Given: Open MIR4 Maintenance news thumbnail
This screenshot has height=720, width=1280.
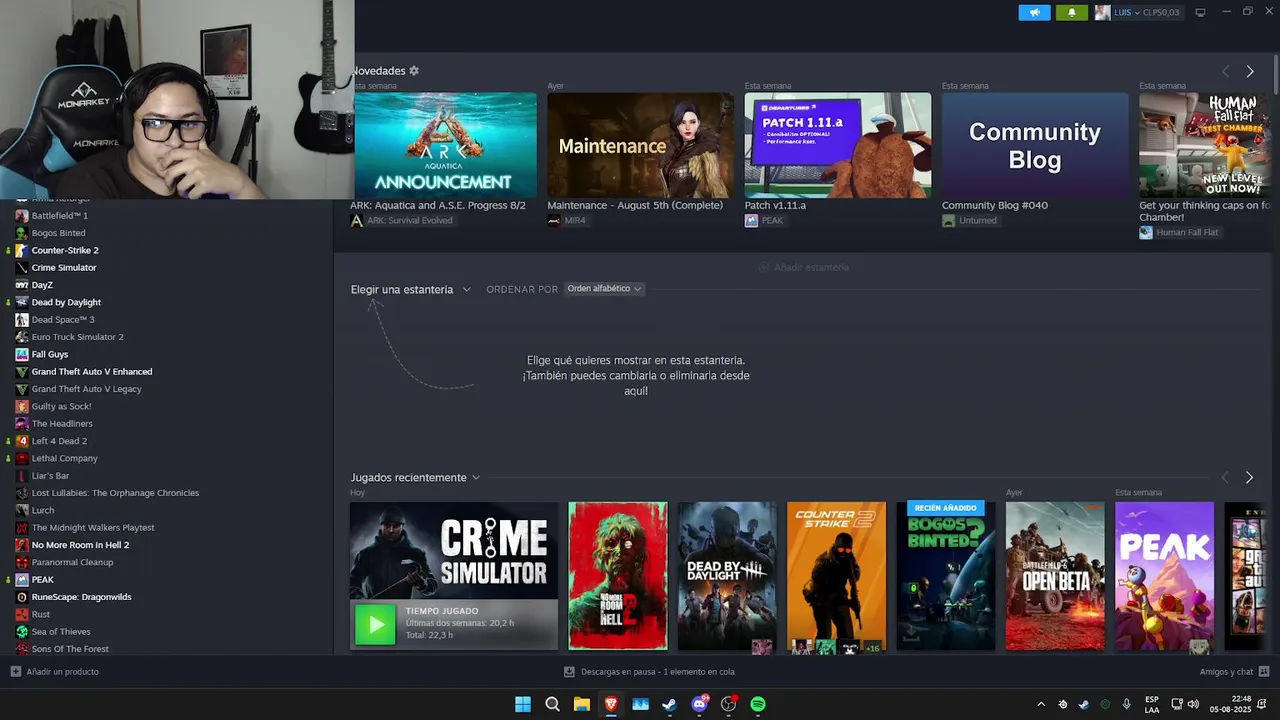Looking at the screenshot, I should click(640, 145).
